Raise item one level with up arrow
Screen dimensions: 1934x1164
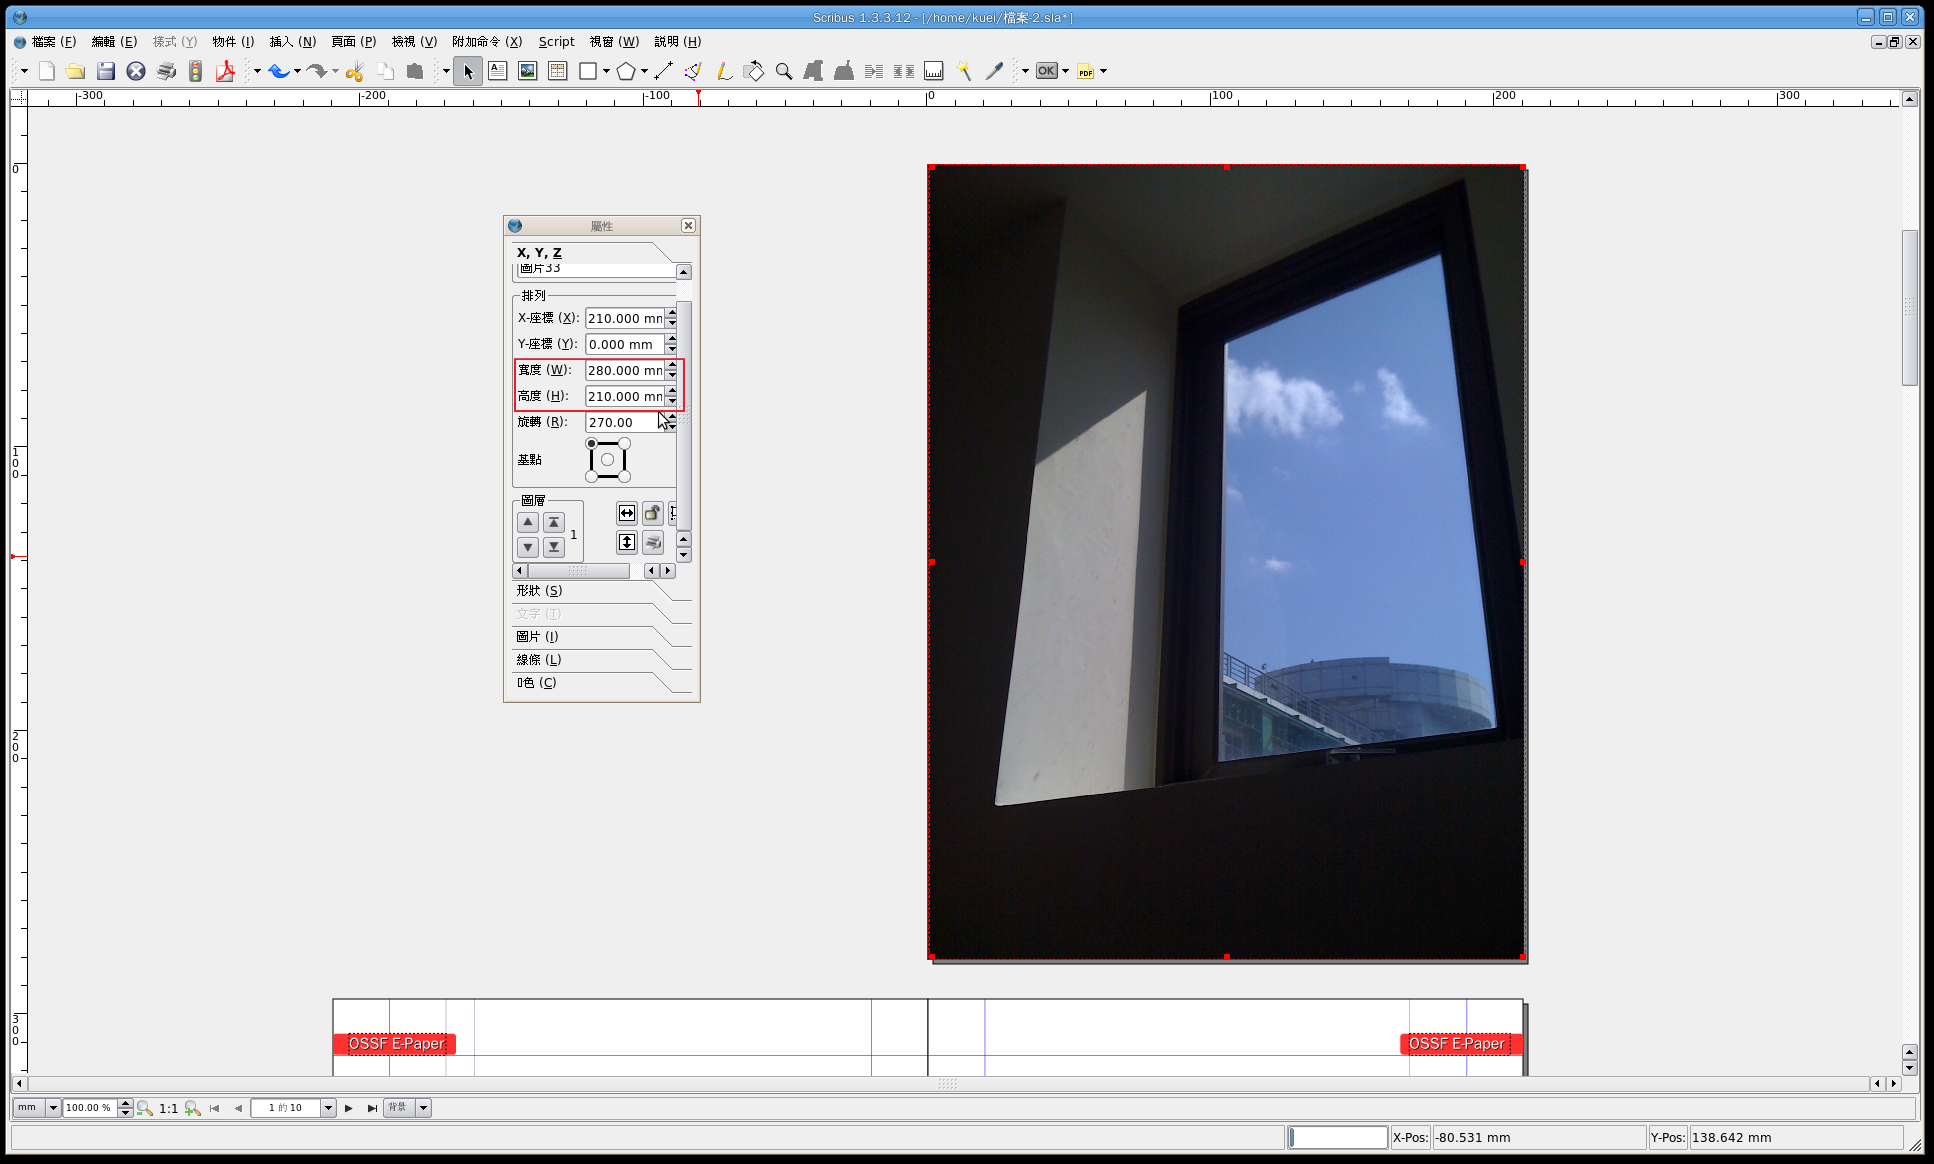click(x=528, y=522)
